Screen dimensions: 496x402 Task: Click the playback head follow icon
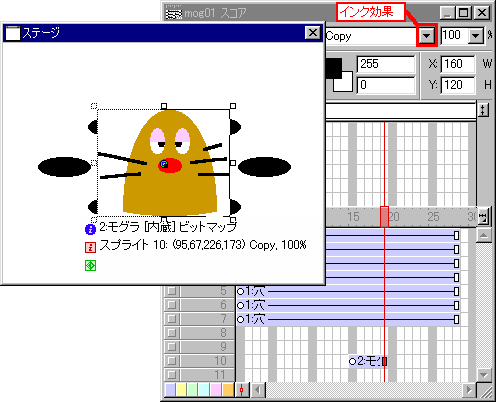(x=242, y=390)
